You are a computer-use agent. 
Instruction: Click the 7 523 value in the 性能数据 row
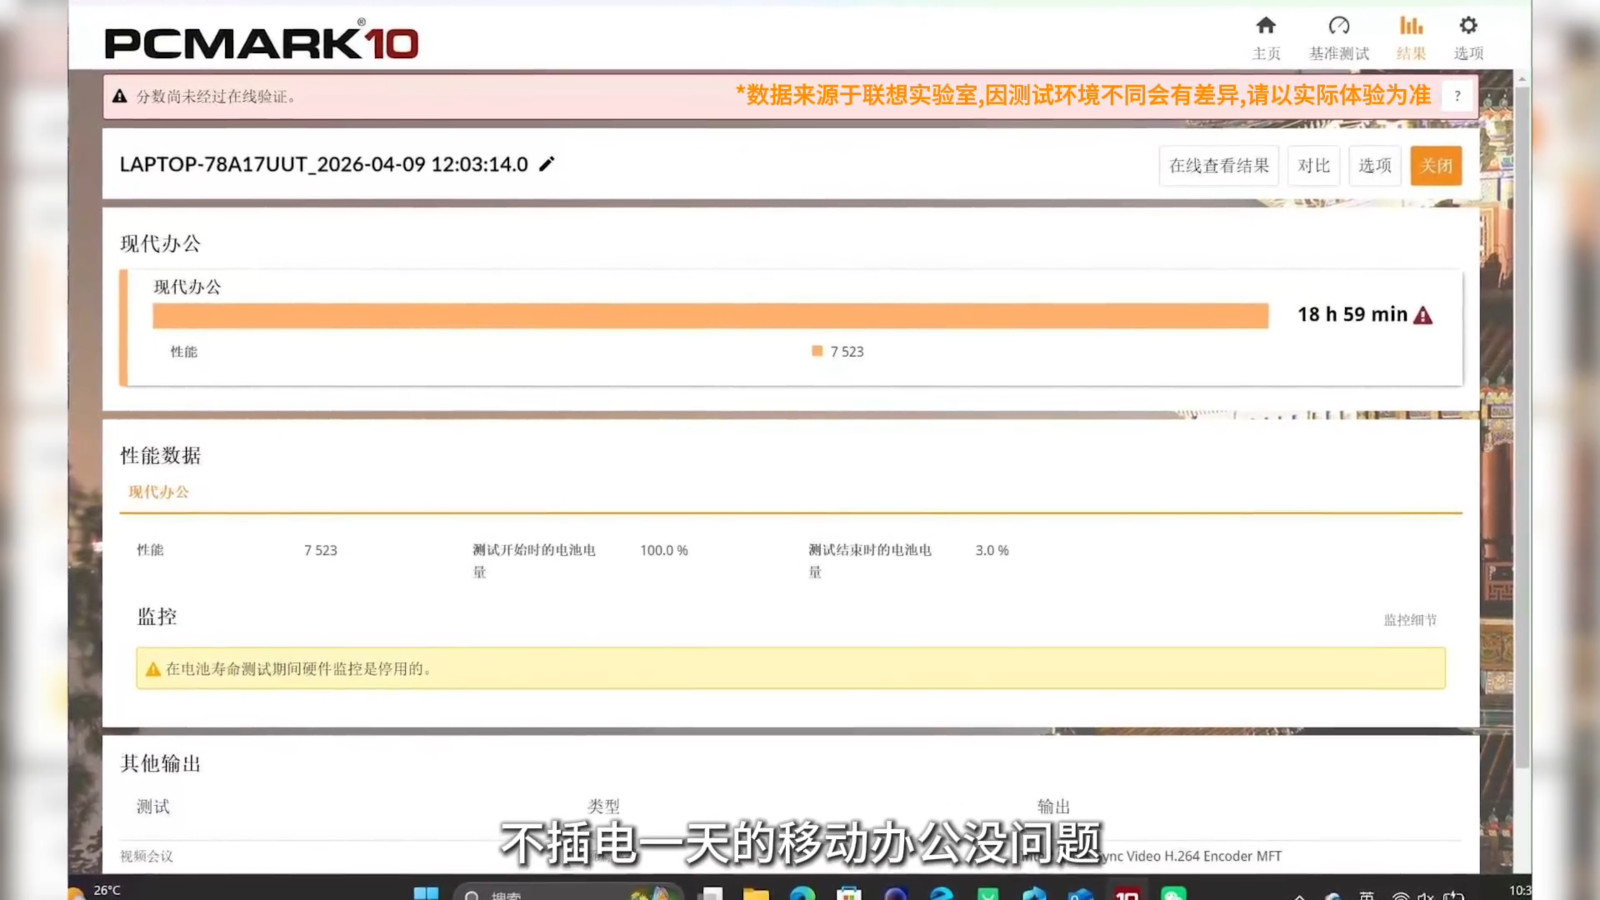321,550
